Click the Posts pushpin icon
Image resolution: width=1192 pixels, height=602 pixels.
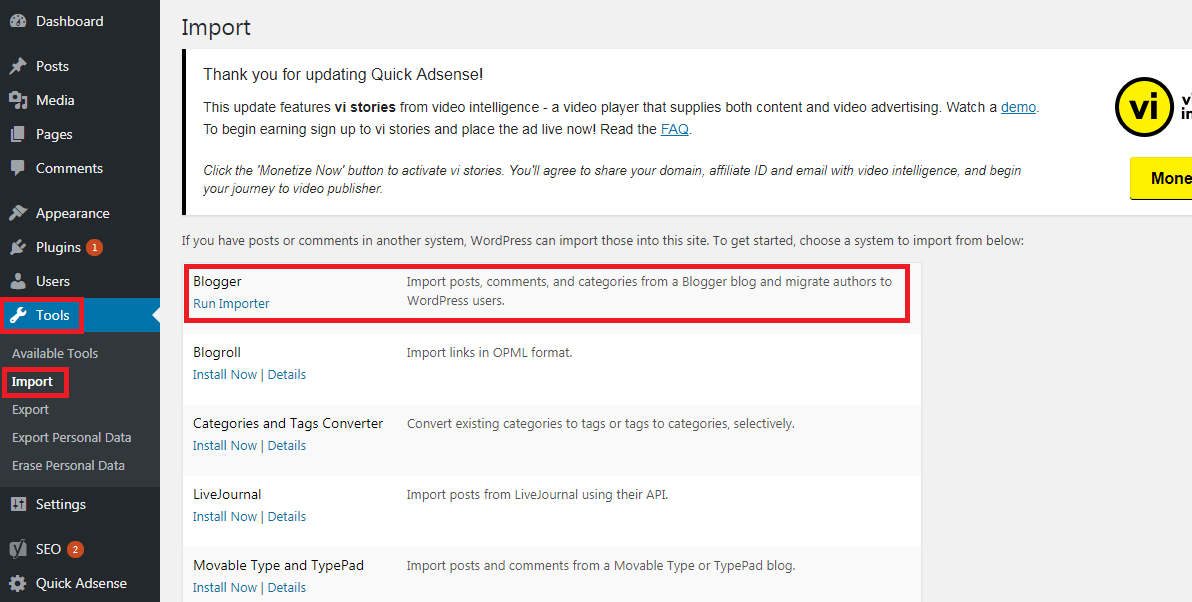click(x=18, y=66)
